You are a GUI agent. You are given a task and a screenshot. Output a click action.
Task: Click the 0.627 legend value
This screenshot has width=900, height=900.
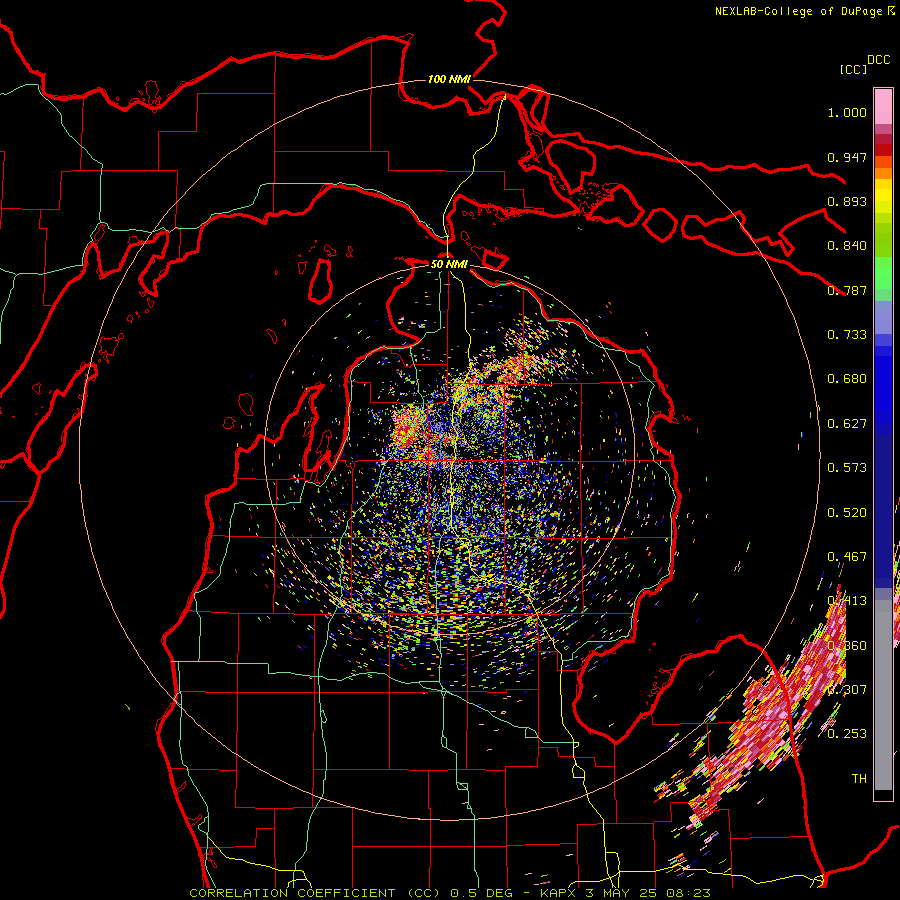[847, 424]
